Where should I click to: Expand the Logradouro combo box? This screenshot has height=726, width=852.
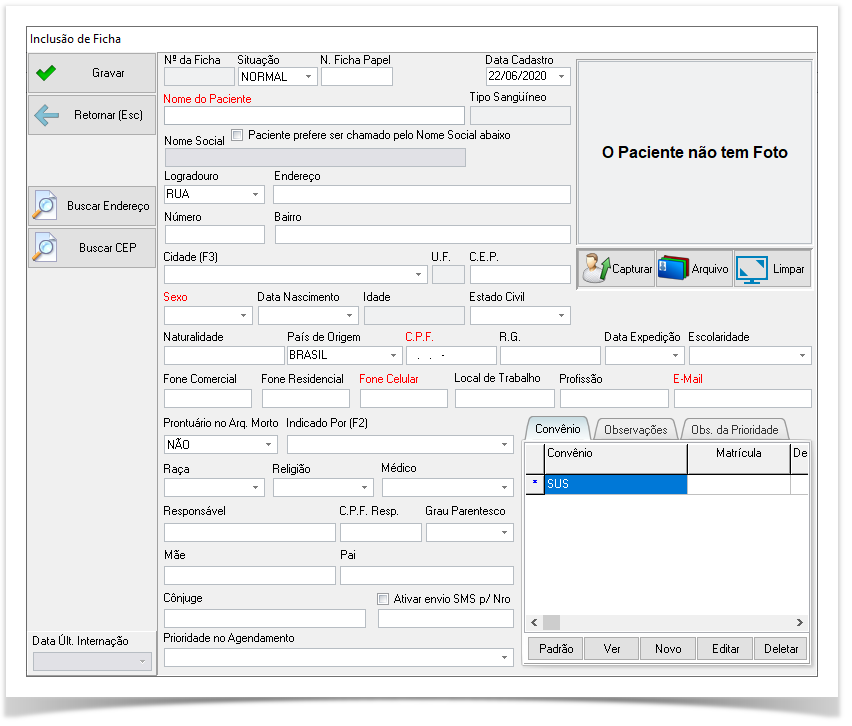click(x=255, y=195)
